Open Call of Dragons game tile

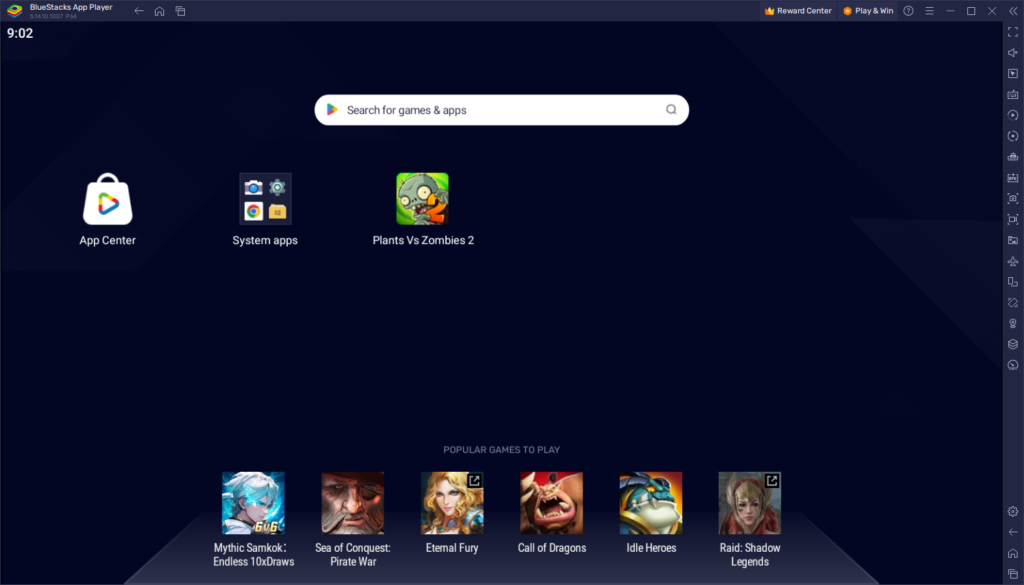coord(551,503)
